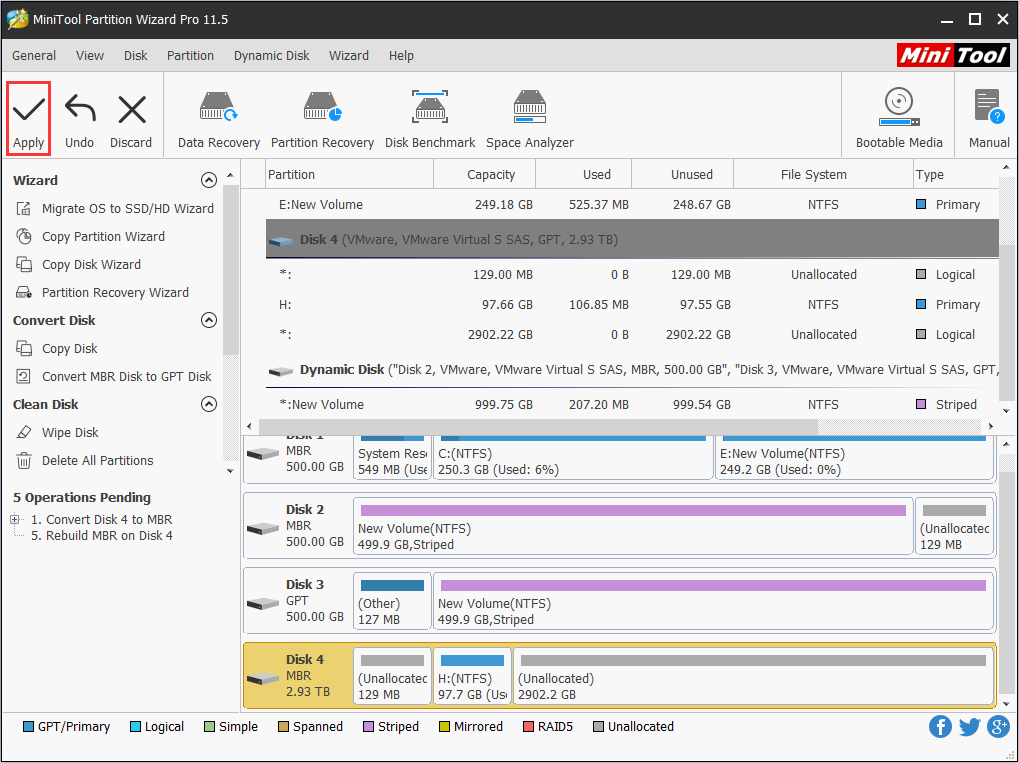This screenshot has height=763, width=1019.
Task: Open the Dynamic Disk menu
Action: tap(272, 56)
